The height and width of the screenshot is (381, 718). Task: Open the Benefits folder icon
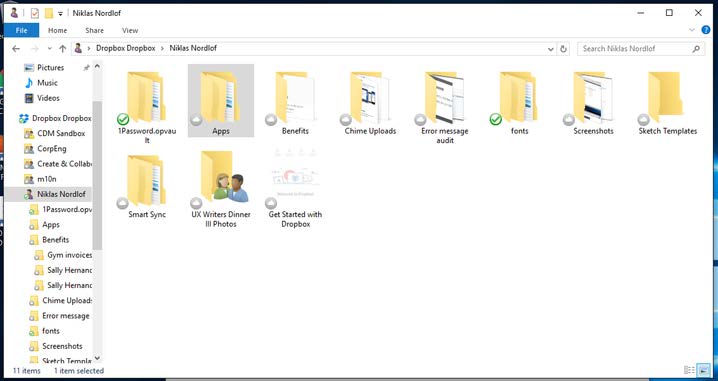click(295, 98)
